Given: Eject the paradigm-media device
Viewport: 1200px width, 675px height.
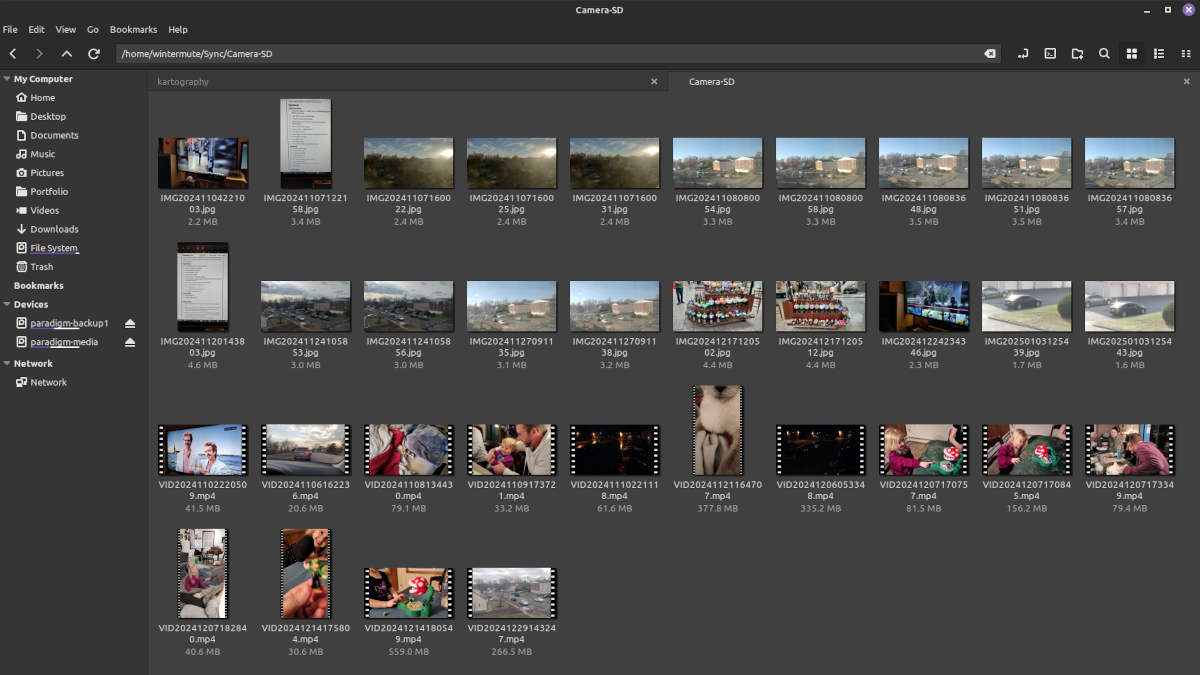Looking at the screenshot, I should pyautogui.click(x=130, y=342).
